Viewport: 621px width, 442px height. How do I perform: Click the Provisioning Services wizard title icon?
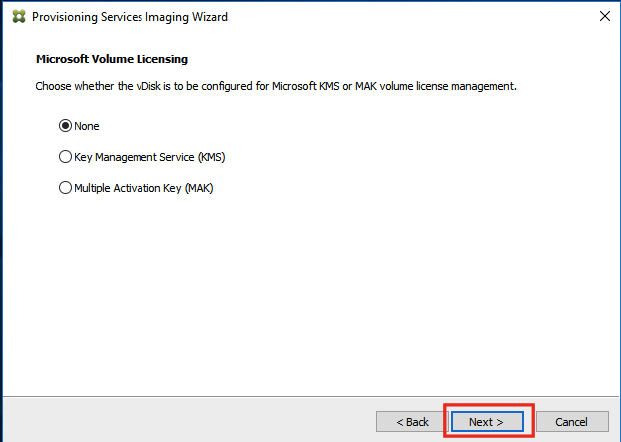pos(19,17)
